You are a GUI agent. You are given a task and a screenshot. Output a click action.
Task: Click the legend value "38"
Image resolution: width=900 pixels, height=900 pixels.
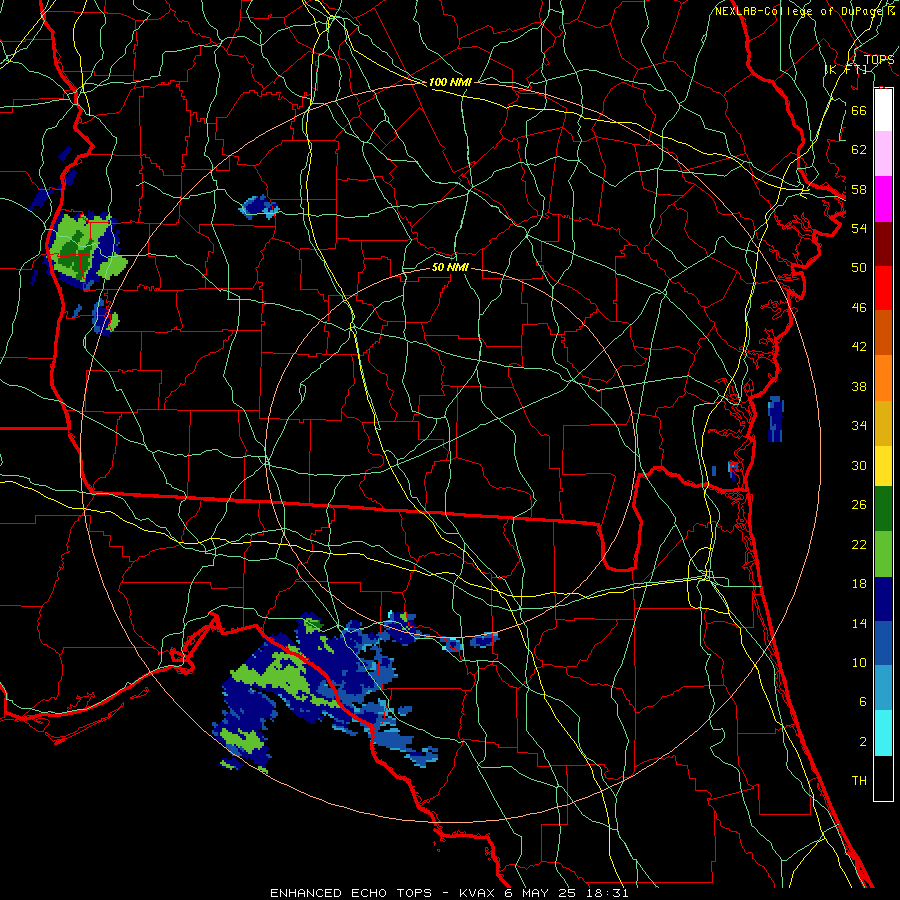click(x=859, y=386)
